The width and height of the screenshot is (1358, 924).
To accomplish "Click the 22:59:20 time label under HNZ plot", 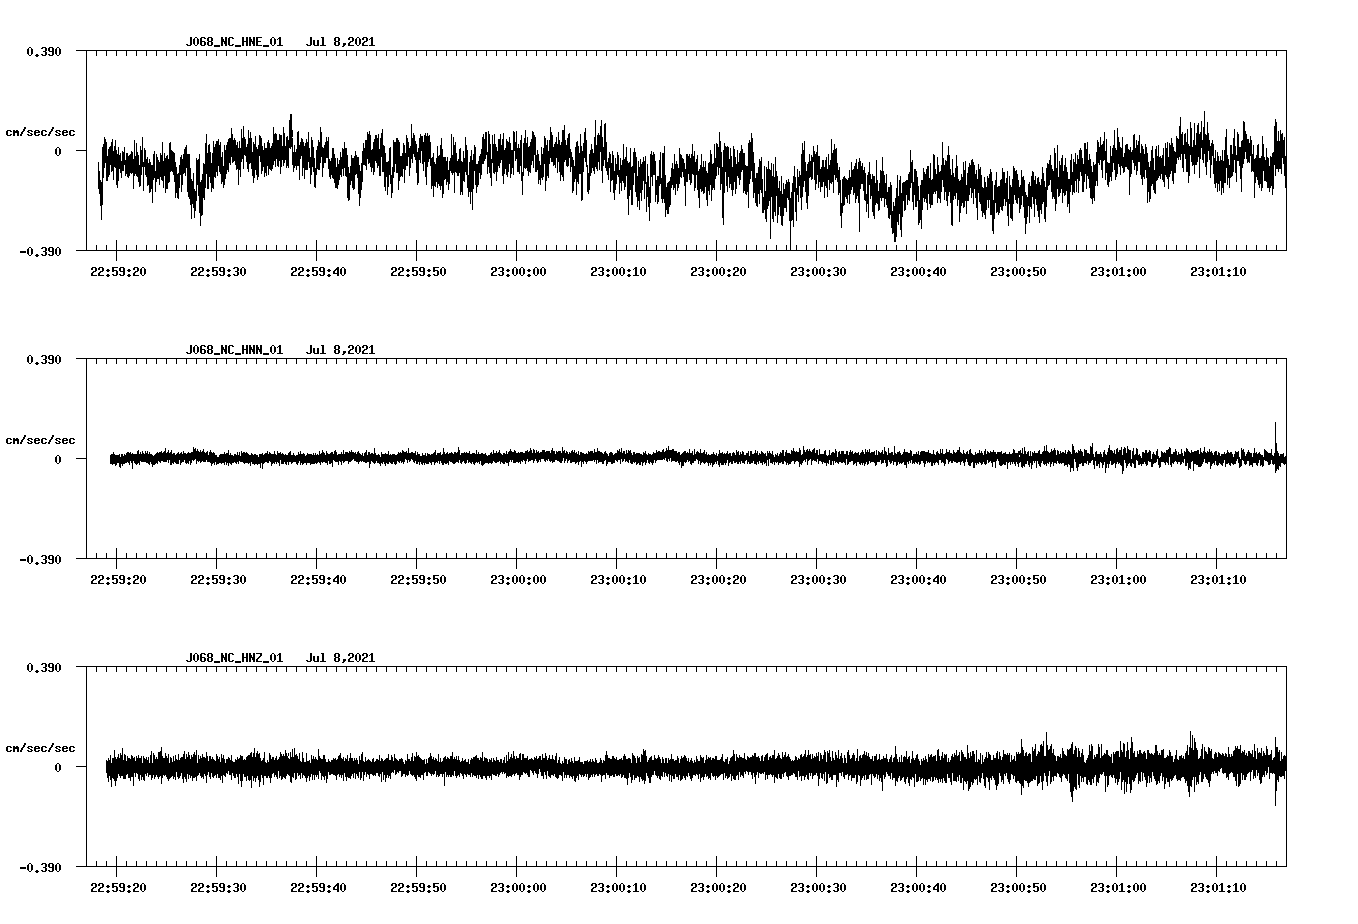I will coord(117,888).
